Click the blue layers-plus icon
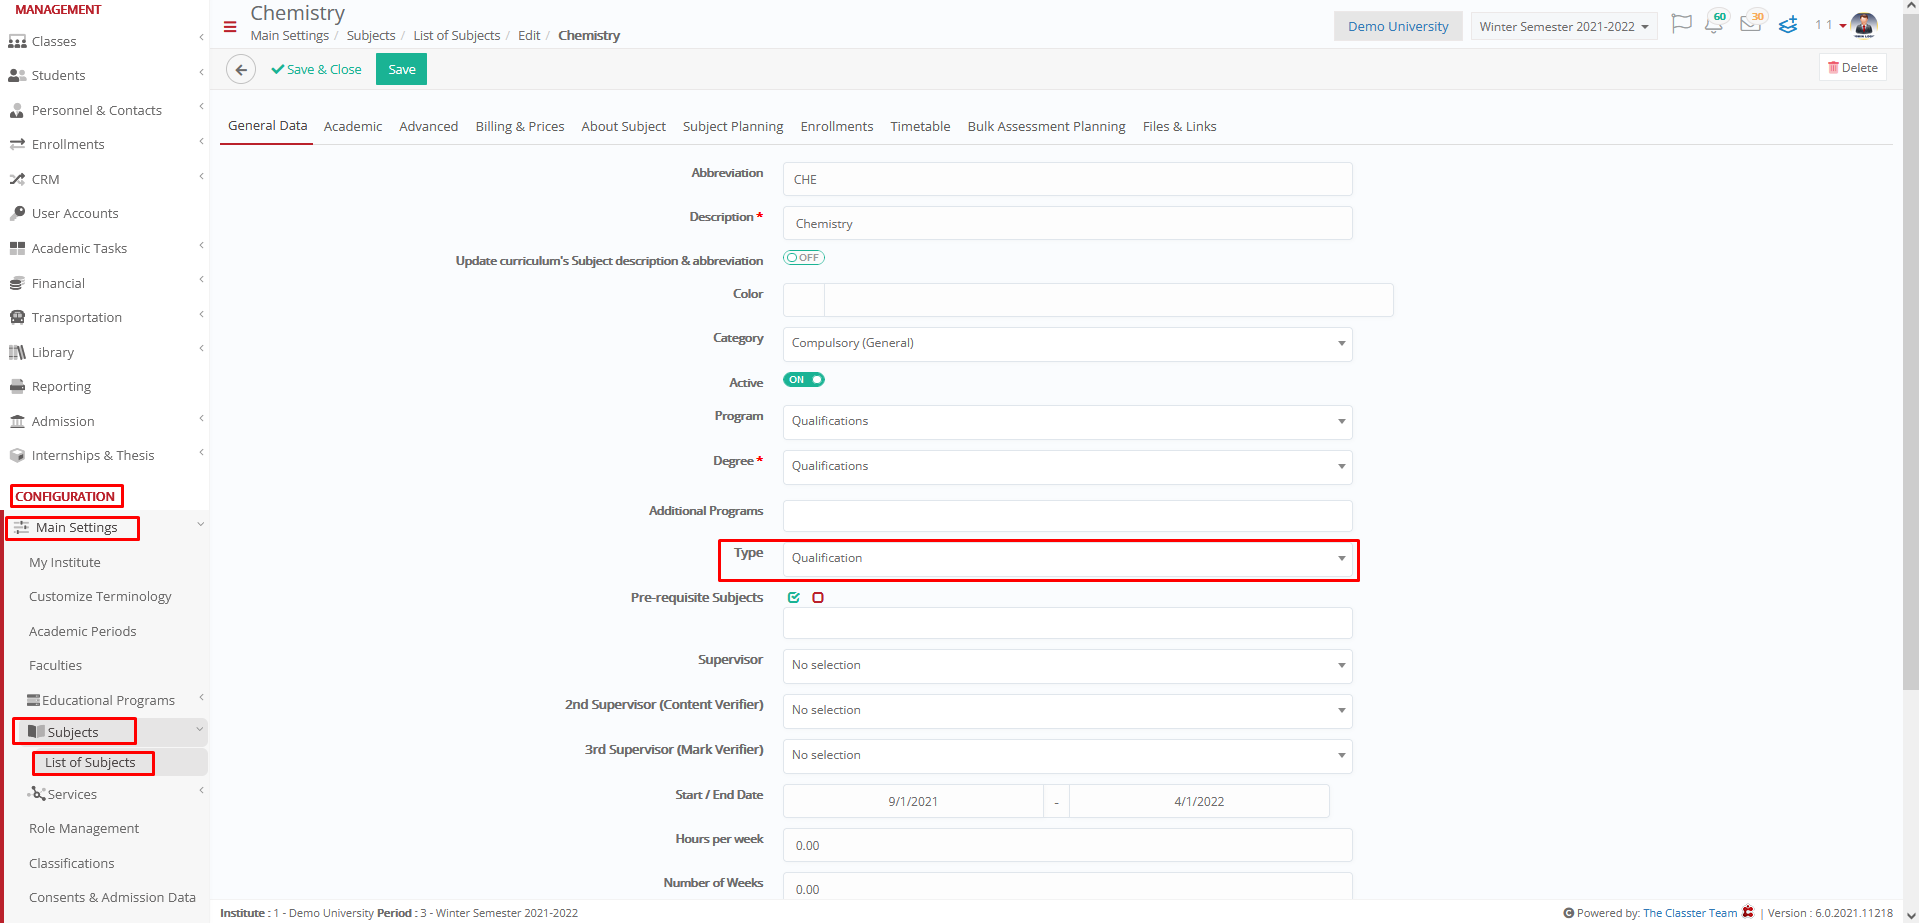This screenshot has width=1919, height=923. coord(1788,25)
